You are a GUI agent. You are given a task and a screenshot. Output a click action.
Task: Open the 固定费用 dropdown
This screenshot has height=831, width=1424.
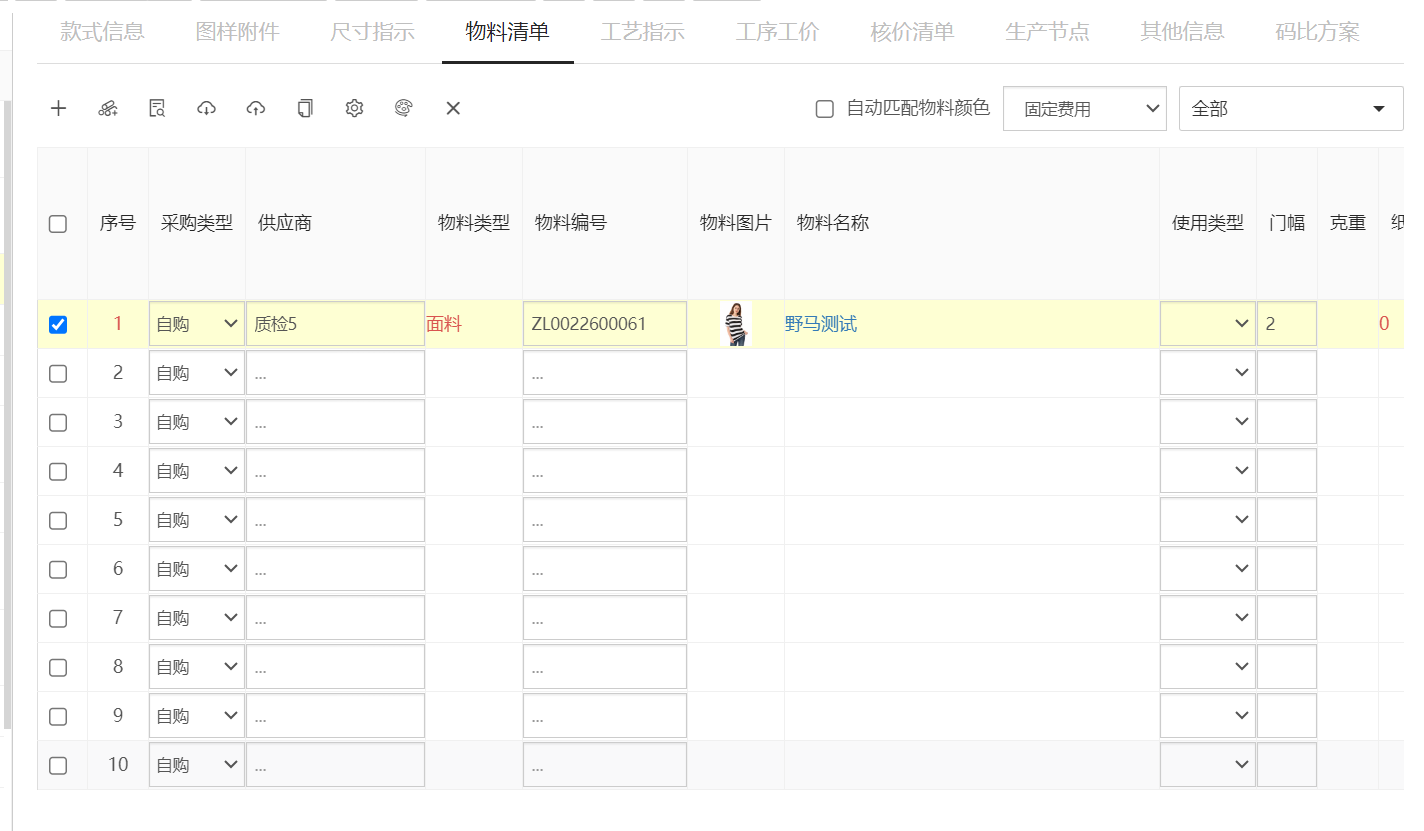(1084, 109)
